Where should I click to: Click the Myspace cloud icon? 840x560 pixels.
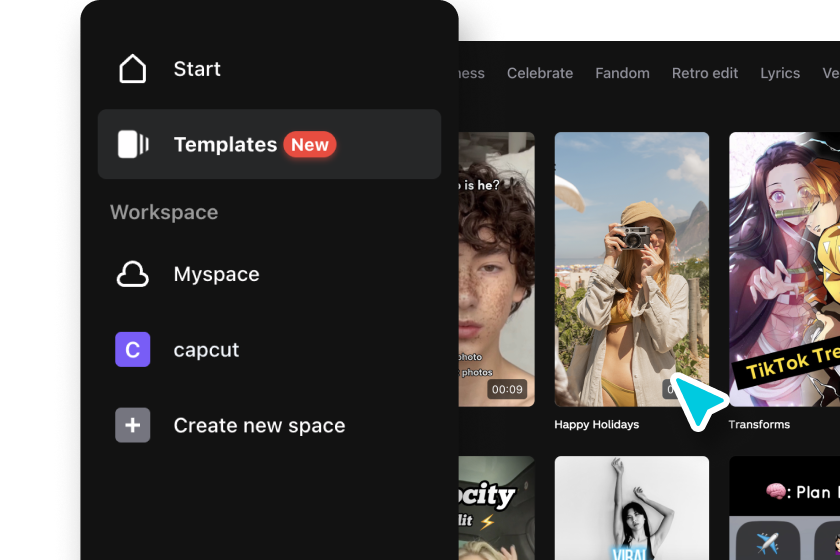(x=132, y=274)
